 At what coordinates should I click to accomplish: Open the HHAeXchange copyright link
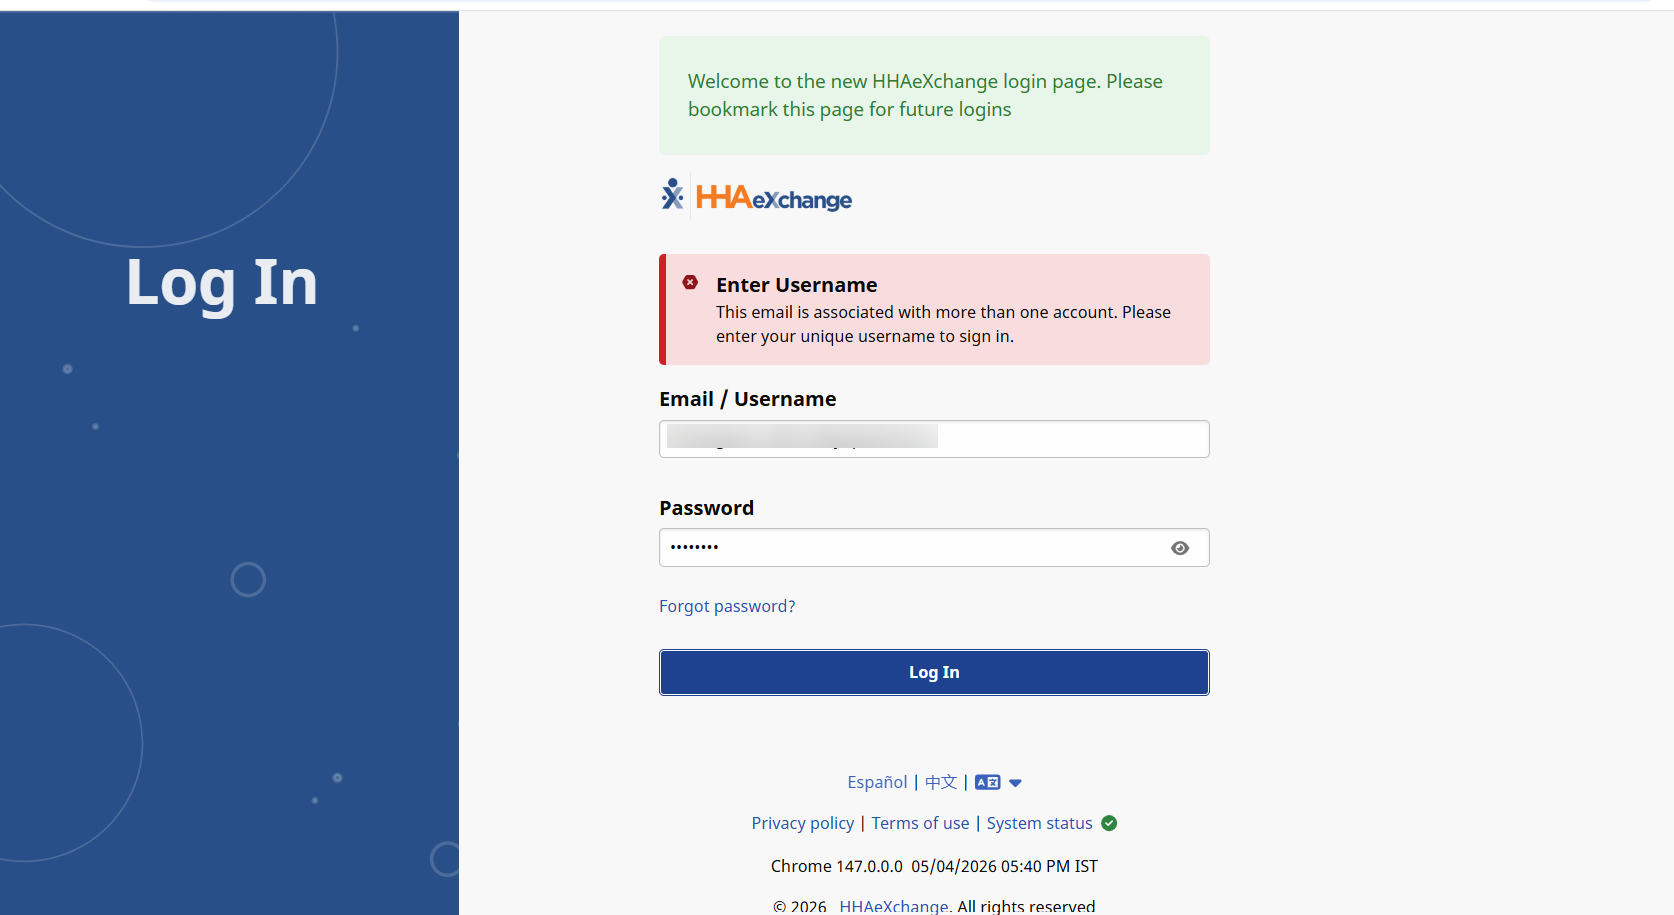click(x=895, y=905)
